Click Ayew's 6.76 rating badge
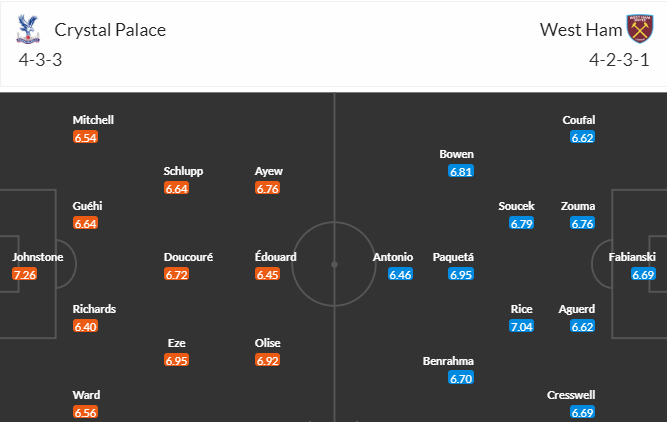The width and height of the screenshot is (667, 422). [x=268, y=188]
